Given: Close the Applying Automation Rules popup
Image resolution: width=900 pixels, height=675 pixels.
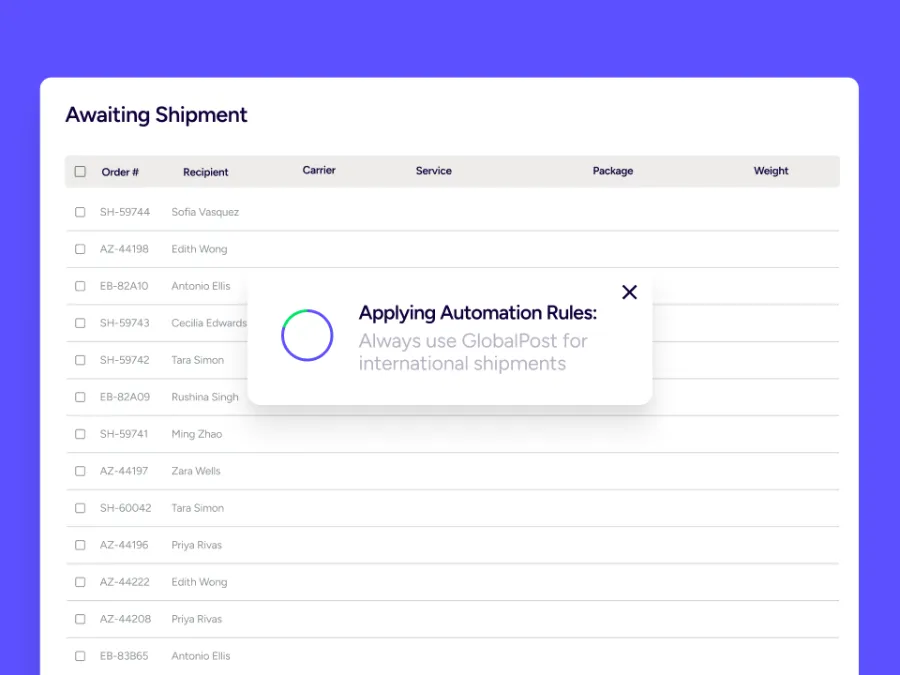Looking at the screenshot, I should tap(629, 292).
